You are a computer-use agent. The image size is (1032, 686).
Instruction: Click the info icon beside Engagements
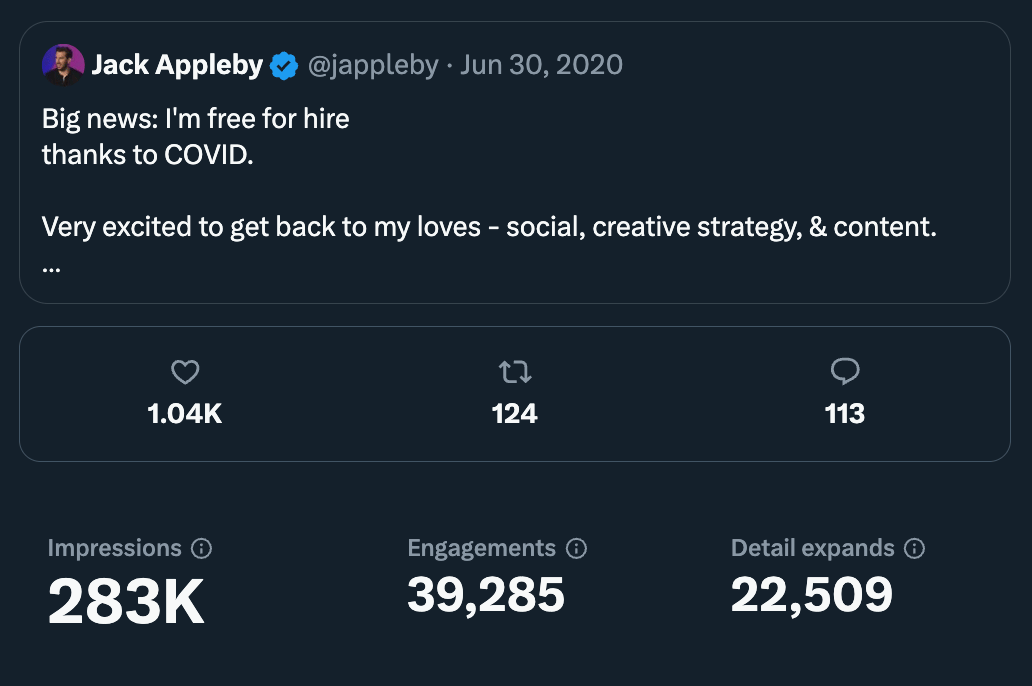[x=576, y=549]
